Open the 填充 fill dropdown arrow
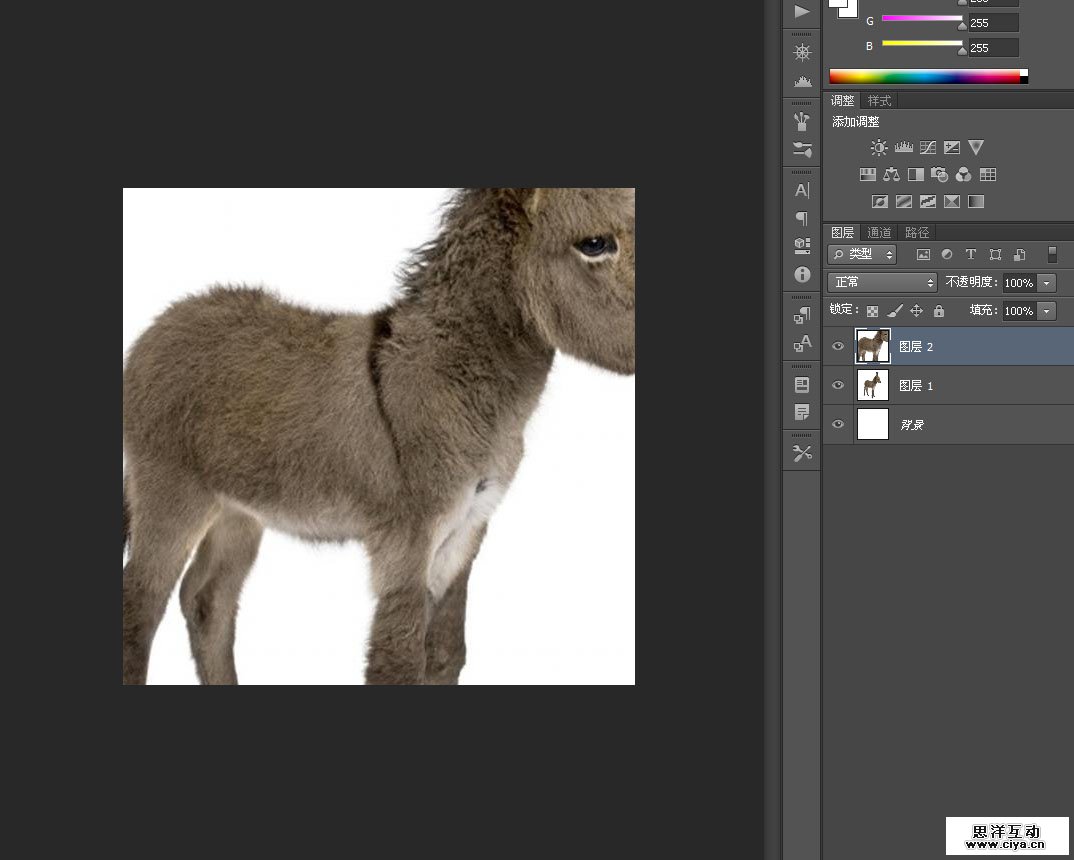Viewport: 1074px width, 860px height. (1047, 311)
